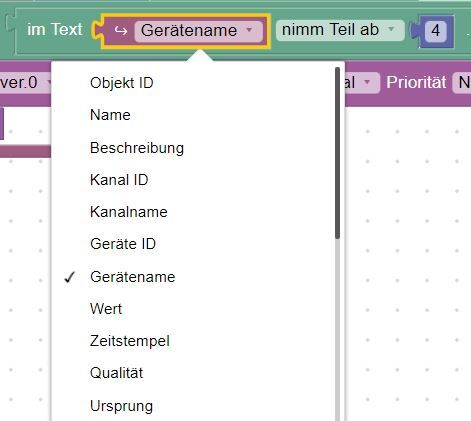Viewport: 471px width, 421px height.
Task: Click the dropdown list scrollbar thumb
Action: [337, 153]
